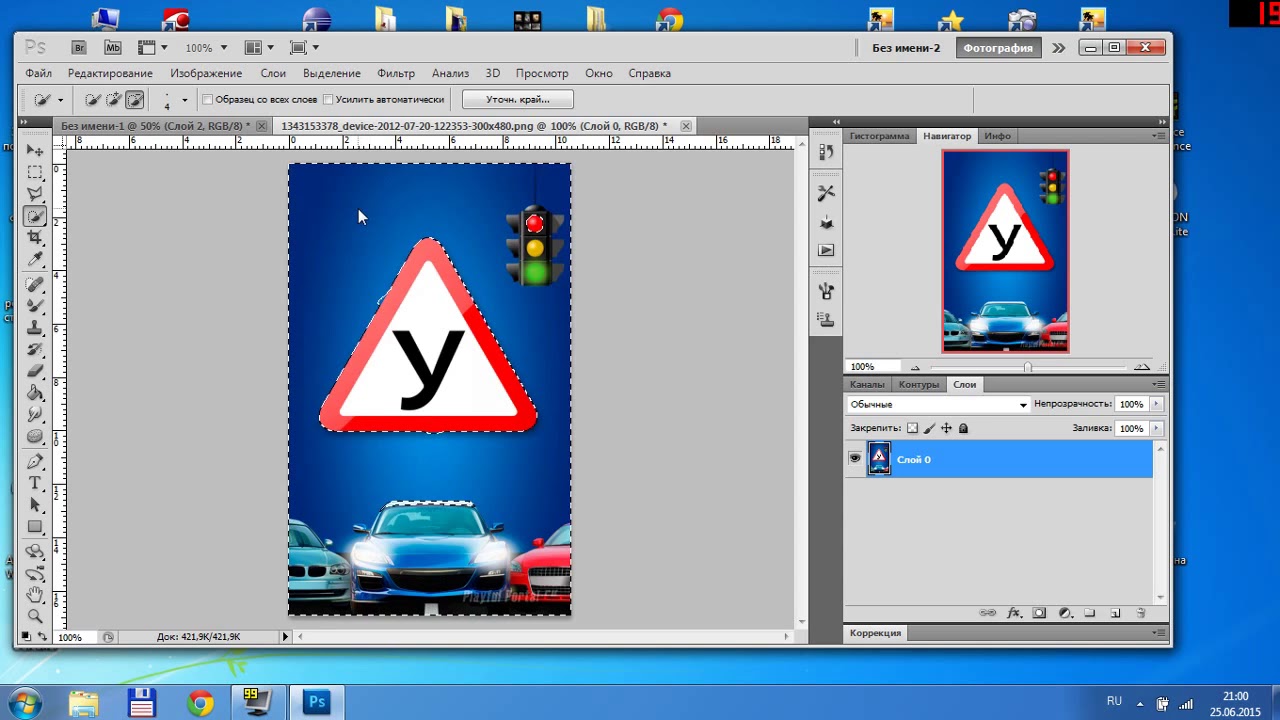Click the Navigator preview thumbnail
The width and height of the screenshot is (1280, 720).
pyautogui.click(x=1005, y=251)
